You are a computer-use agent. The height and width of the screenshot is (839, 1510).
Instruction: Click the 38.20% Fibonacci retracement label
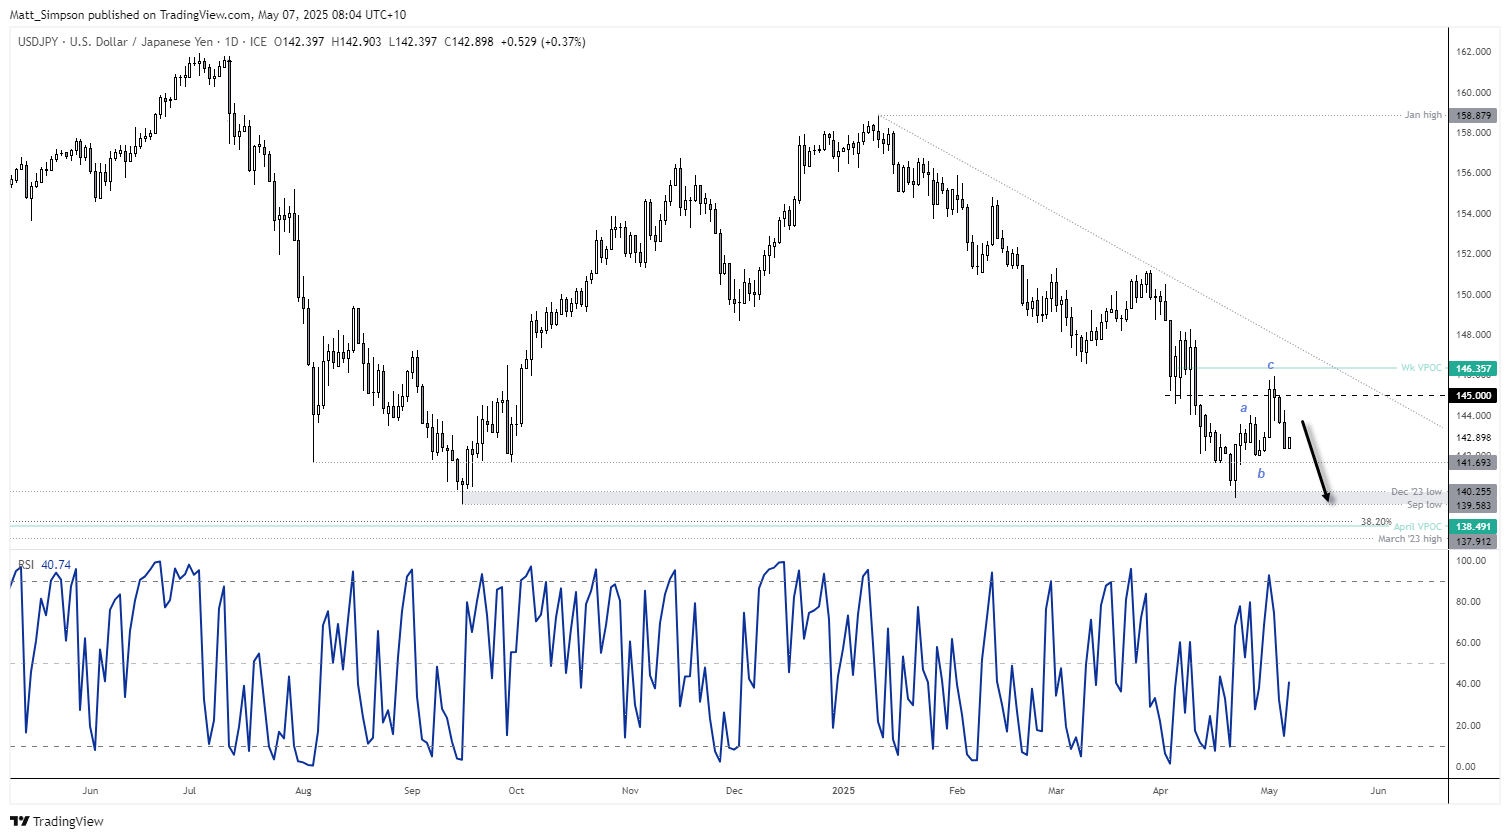[1376, 521]
